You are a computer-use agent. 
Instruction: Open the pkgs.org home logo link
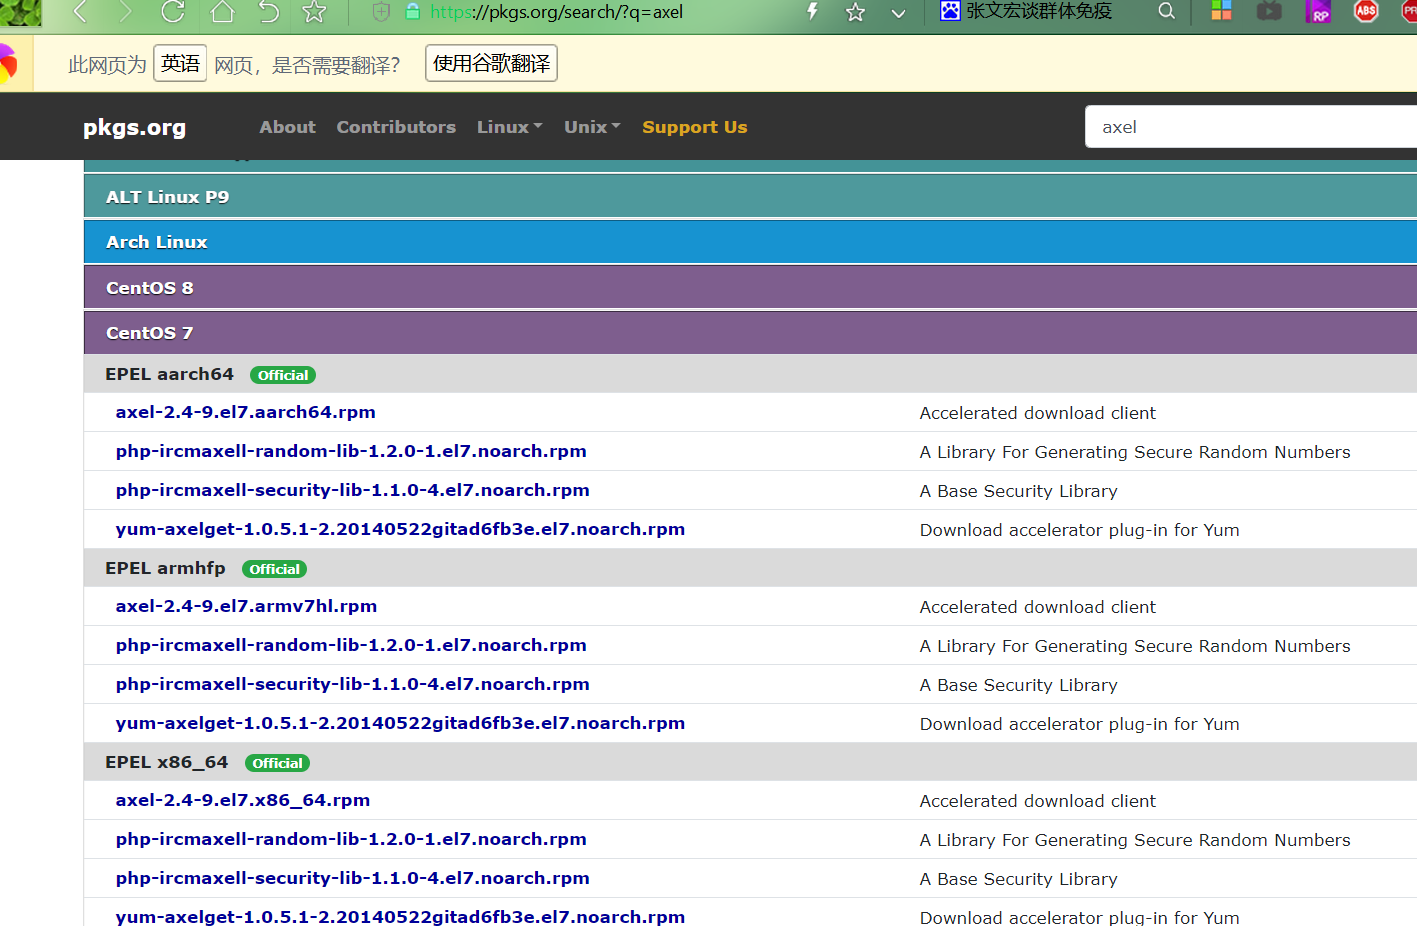click(134, 127)
